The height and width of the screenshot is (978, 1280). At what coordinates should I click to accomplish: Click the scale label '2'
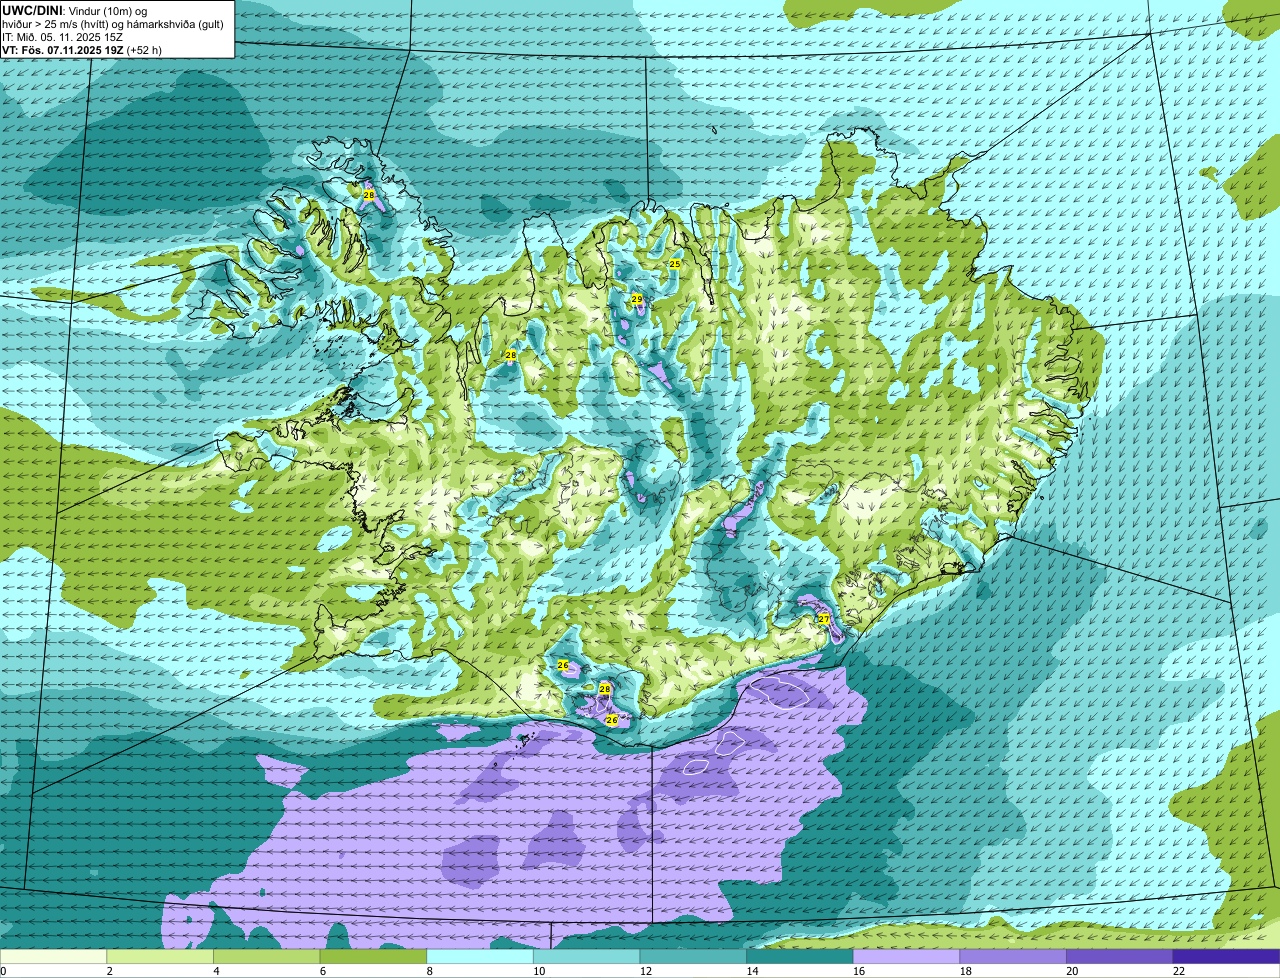coord(109,971)
